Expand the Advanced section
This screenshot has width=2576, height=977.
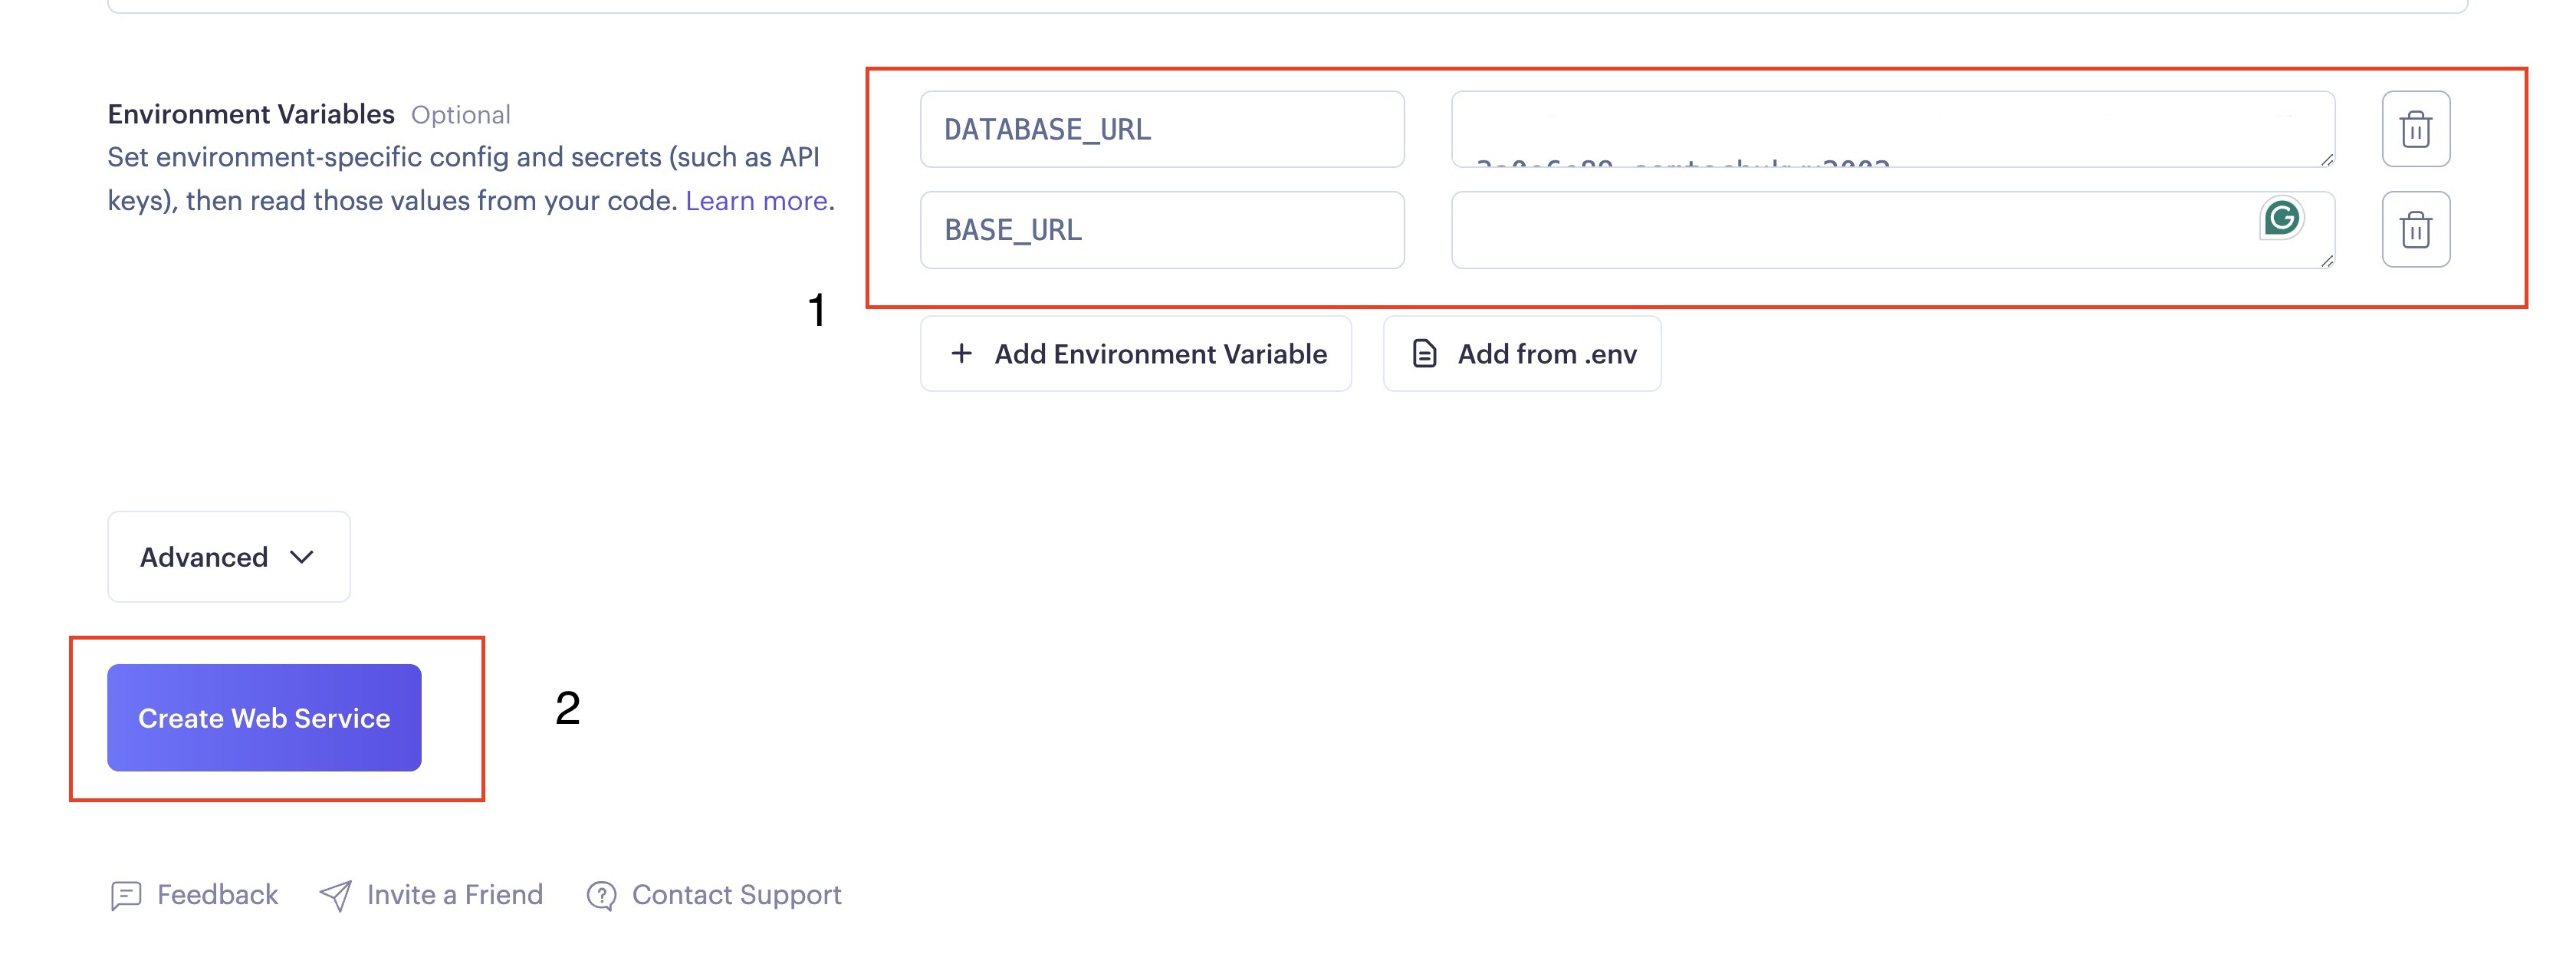coord(229,557)
